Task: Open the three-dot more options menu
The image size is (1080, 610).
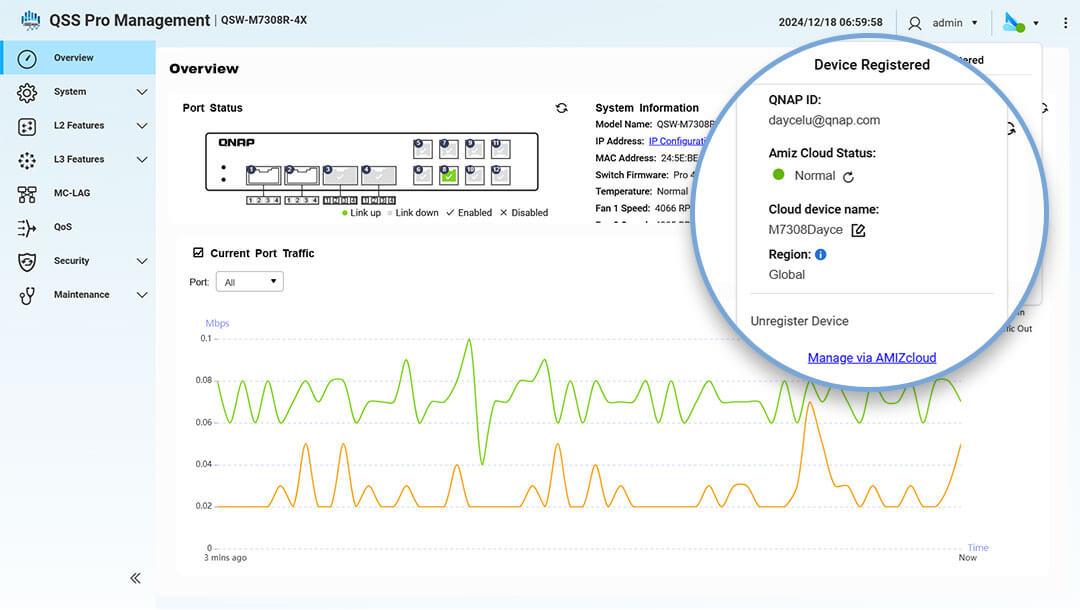Action: pos(1065,22)
